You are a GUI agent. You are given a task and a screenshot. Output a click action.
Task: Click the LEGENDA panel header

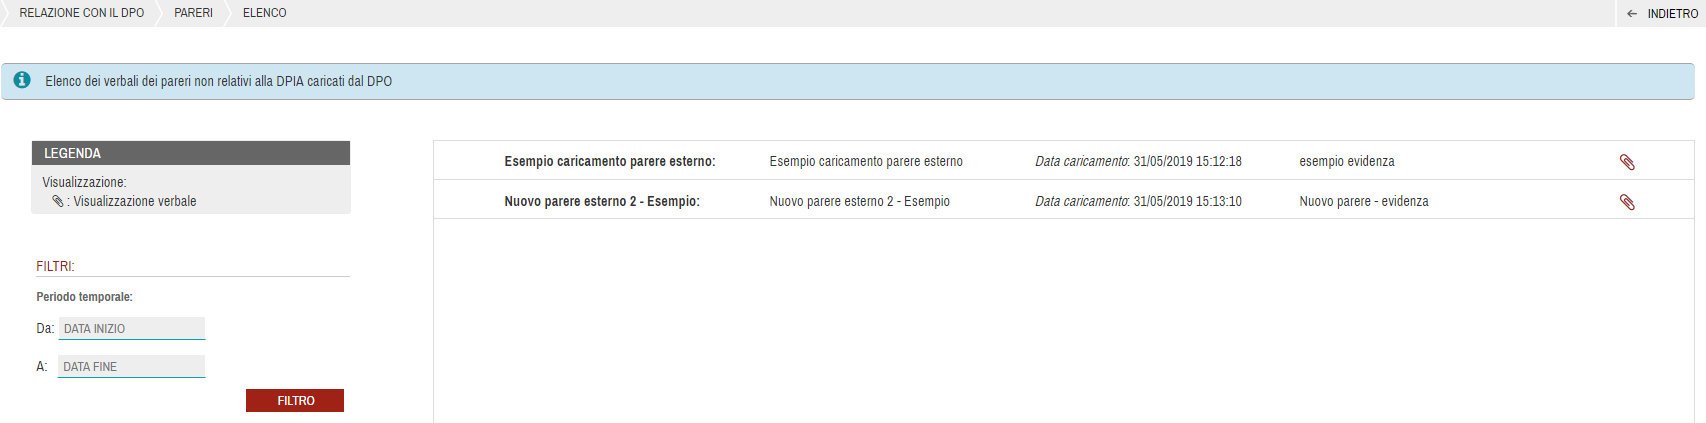coord(191,153)
